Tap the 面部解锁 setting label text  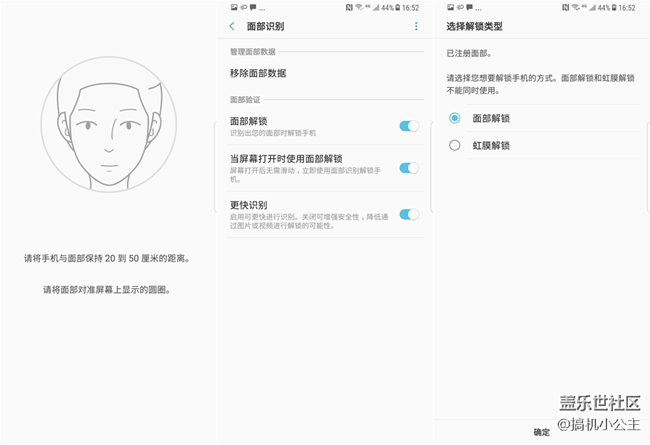[248, 121]
